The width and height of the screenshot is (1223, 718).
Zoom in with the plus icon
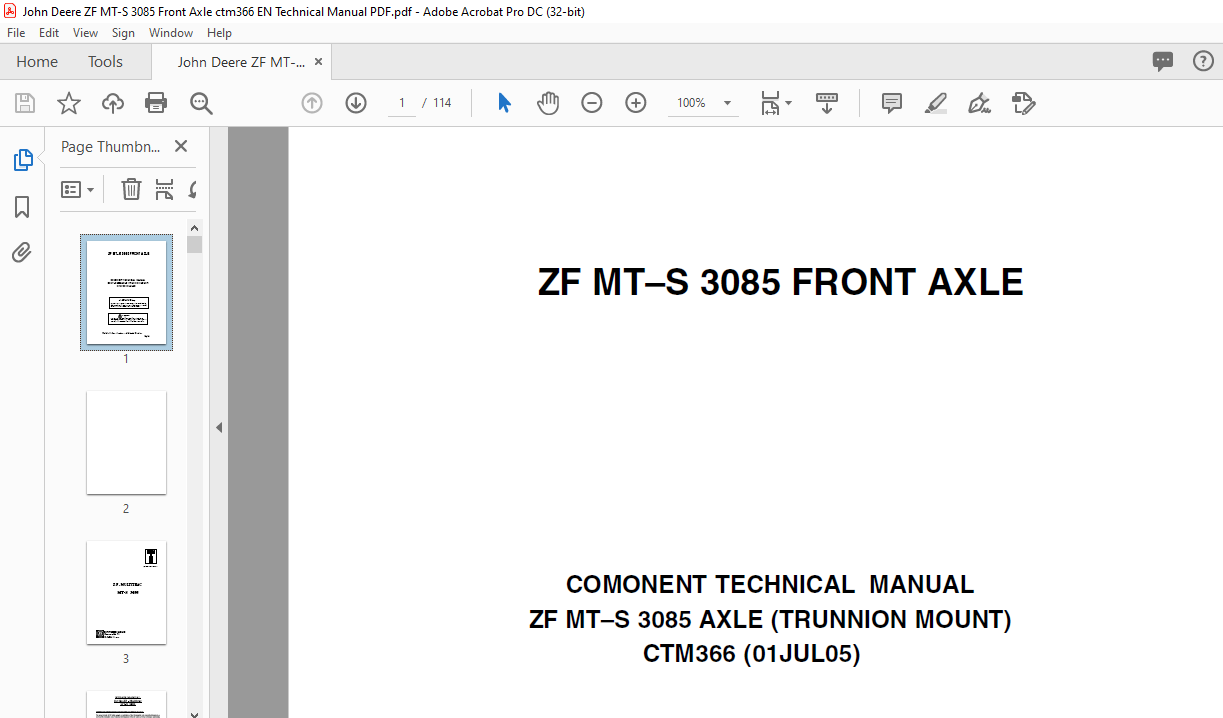[636, 103]
